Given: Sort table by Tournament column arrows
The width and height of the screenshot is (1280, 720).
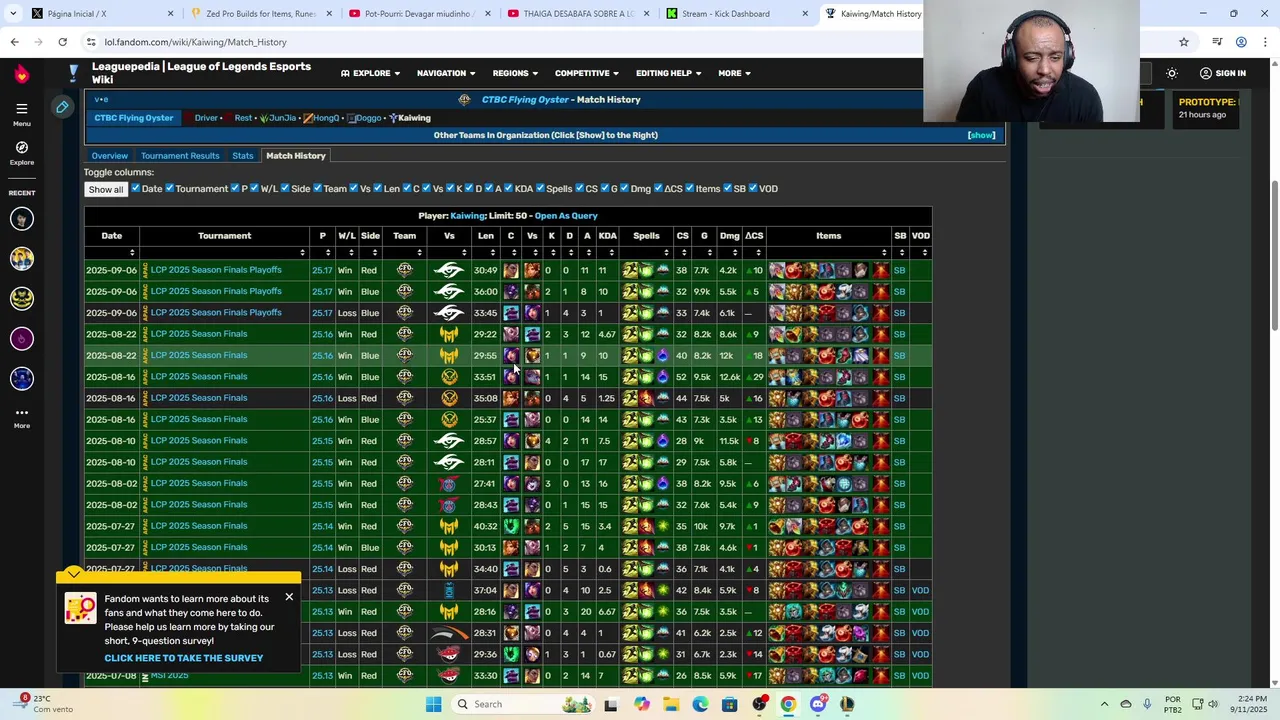Looking at the screenshot, I should (301, 253).
